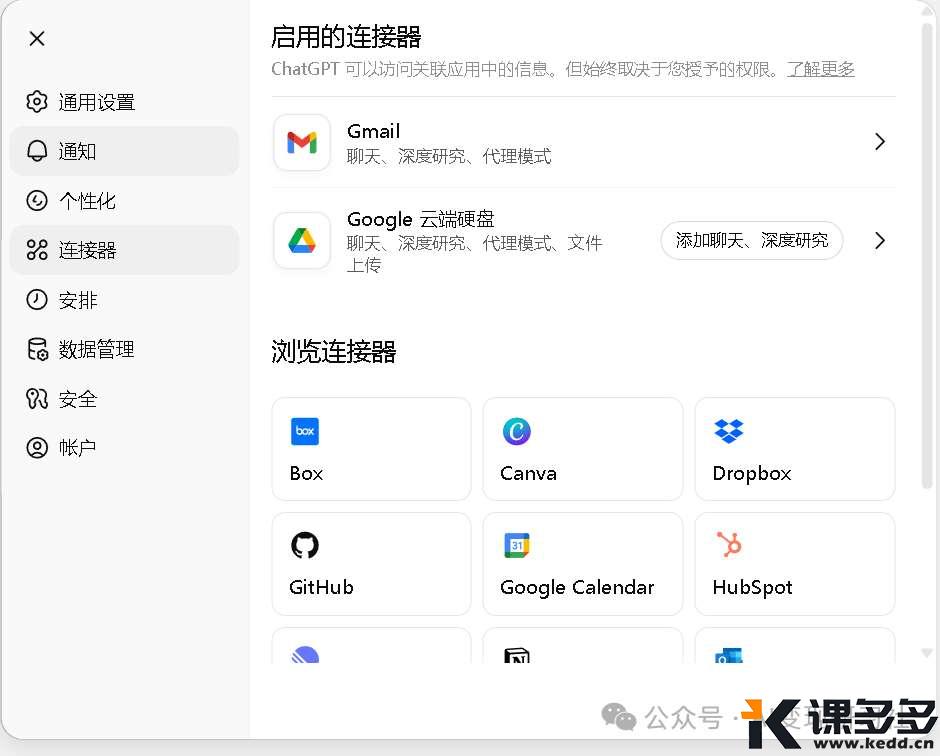Select 连接器 in the sidebar
940x756 pixels.
87,250
